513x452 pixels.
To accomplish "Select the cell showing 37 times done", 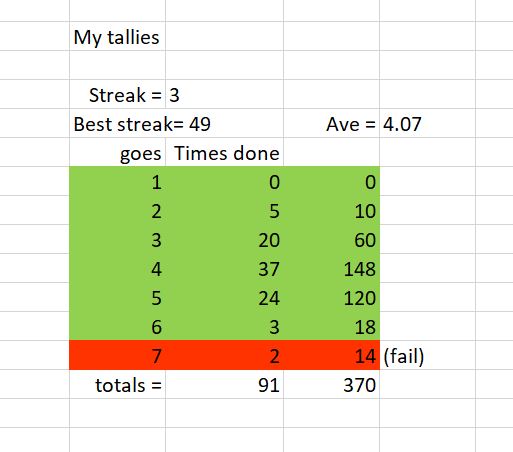I will [x=224, y=268].
